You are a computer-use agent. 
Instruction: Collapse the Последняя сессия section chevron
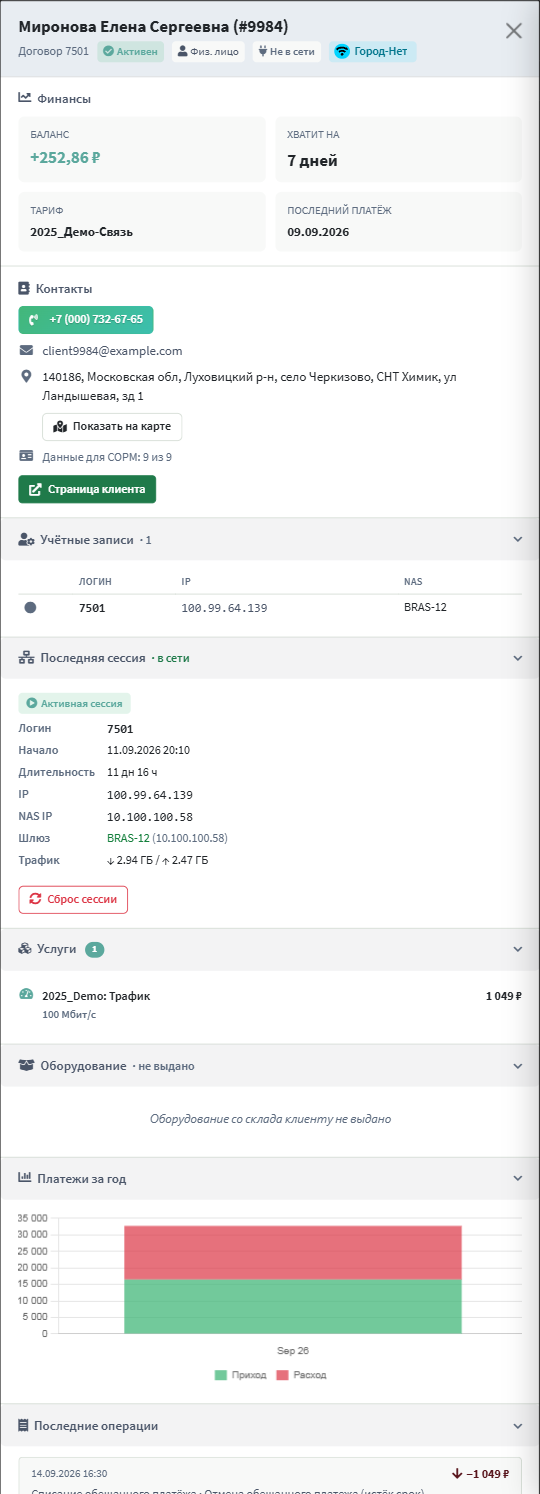click(x=518, y=658)
